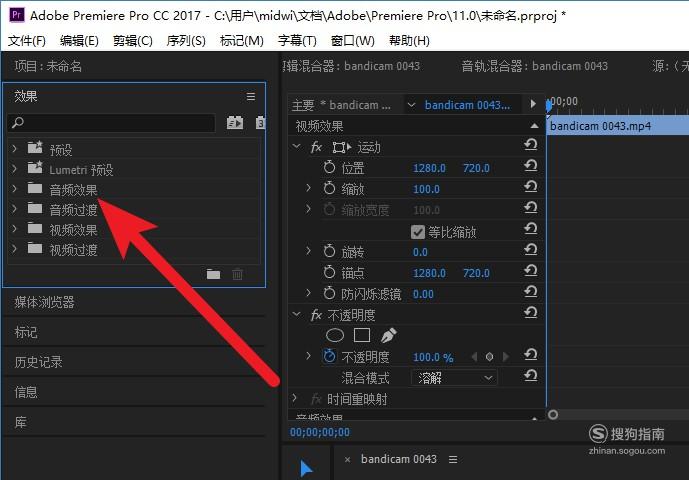Viewport: 689px width, 480px height.
Task: Click the delete trash icon in Effects panel
Action: pyautogui.click(x=237, y=274)
